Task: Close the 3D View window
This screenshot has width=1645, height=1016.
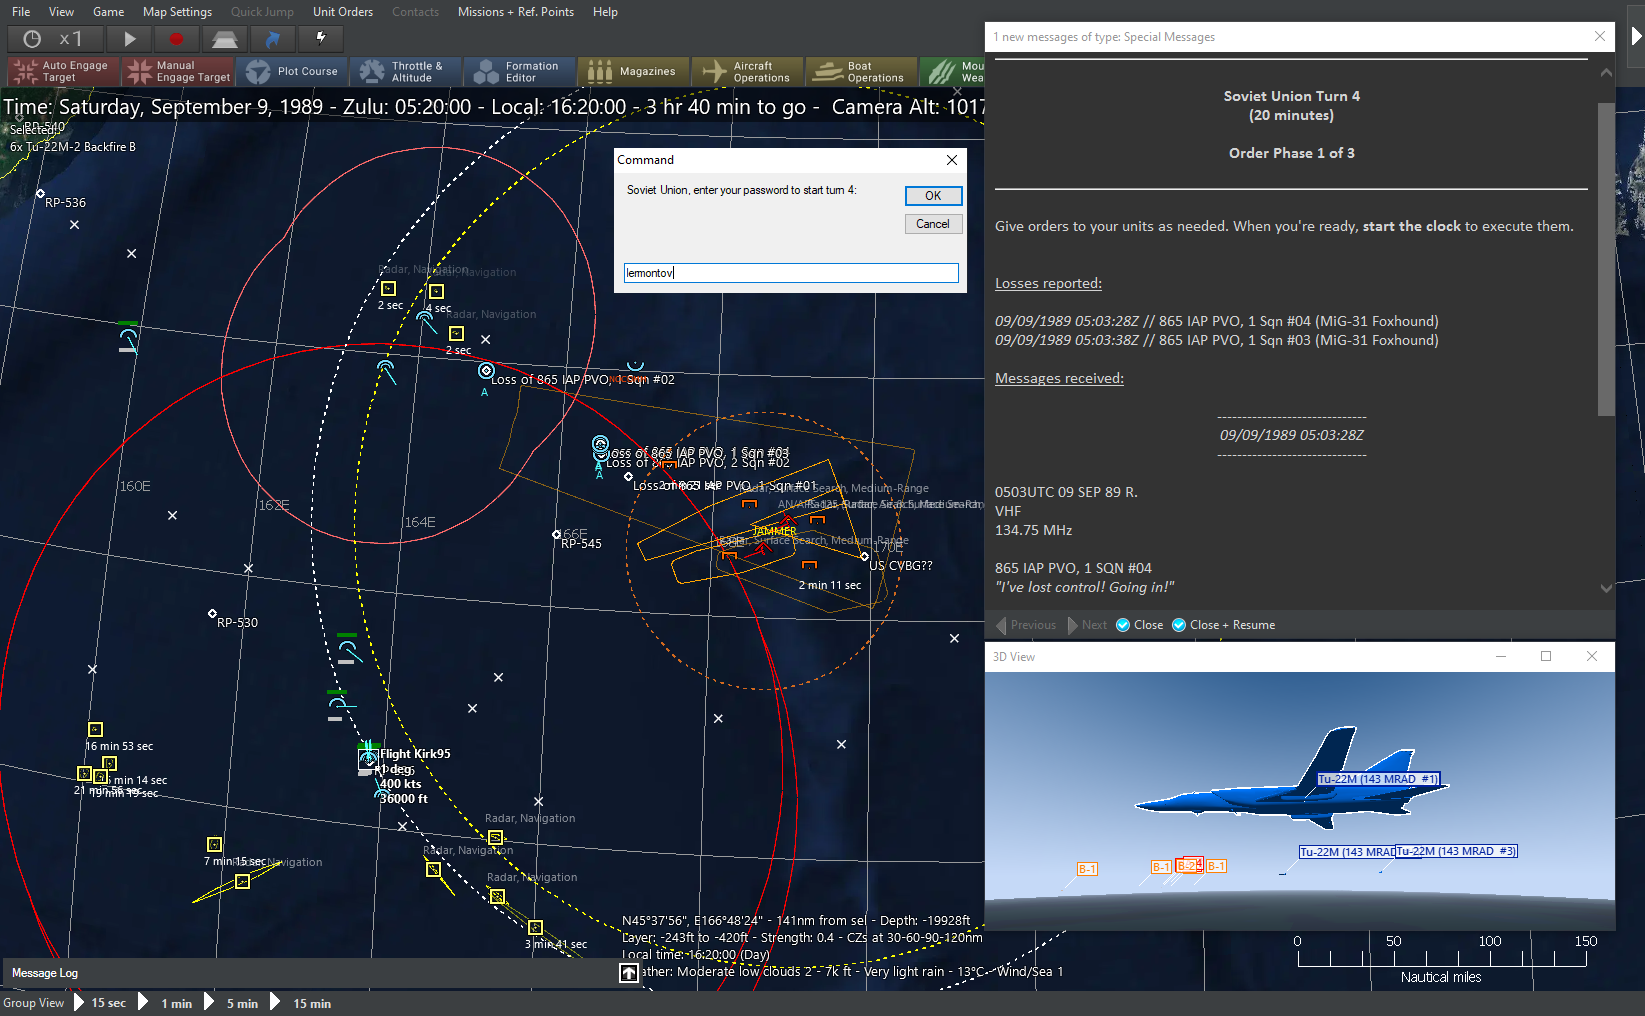Action: point(1592,656)
